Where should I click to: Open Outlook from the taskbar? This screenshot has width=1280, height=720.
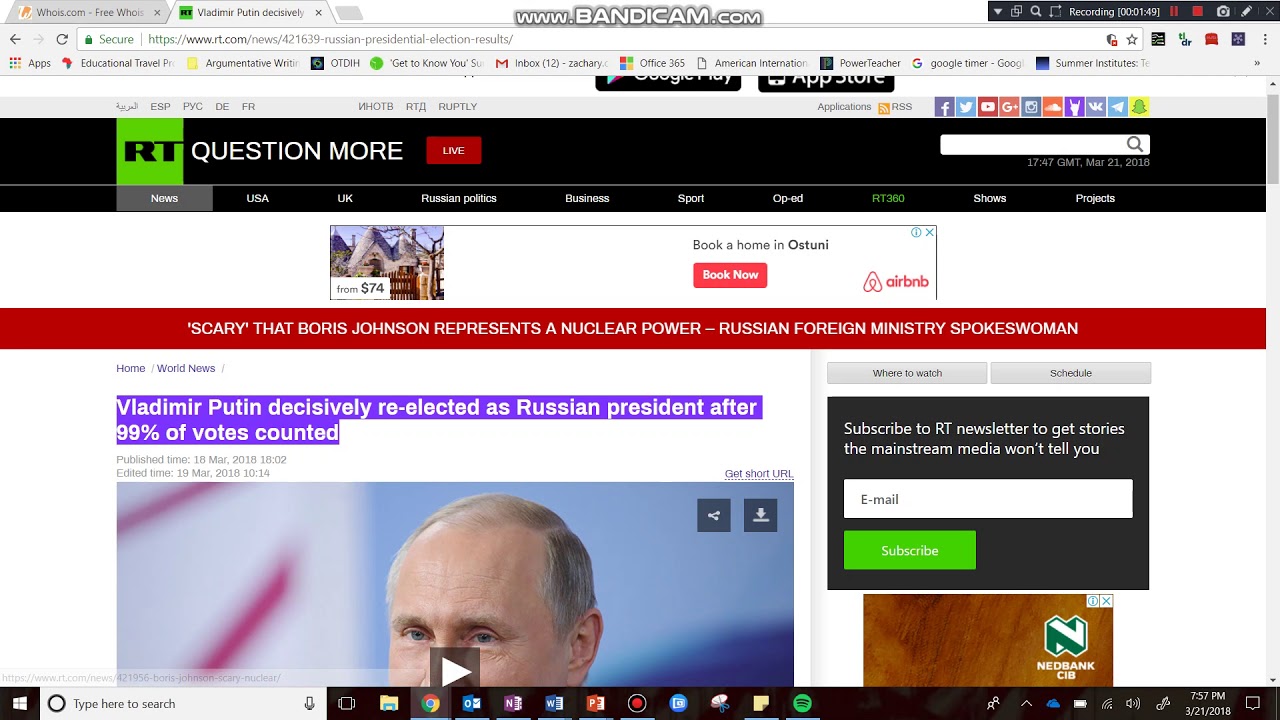[x=471, y=704]
